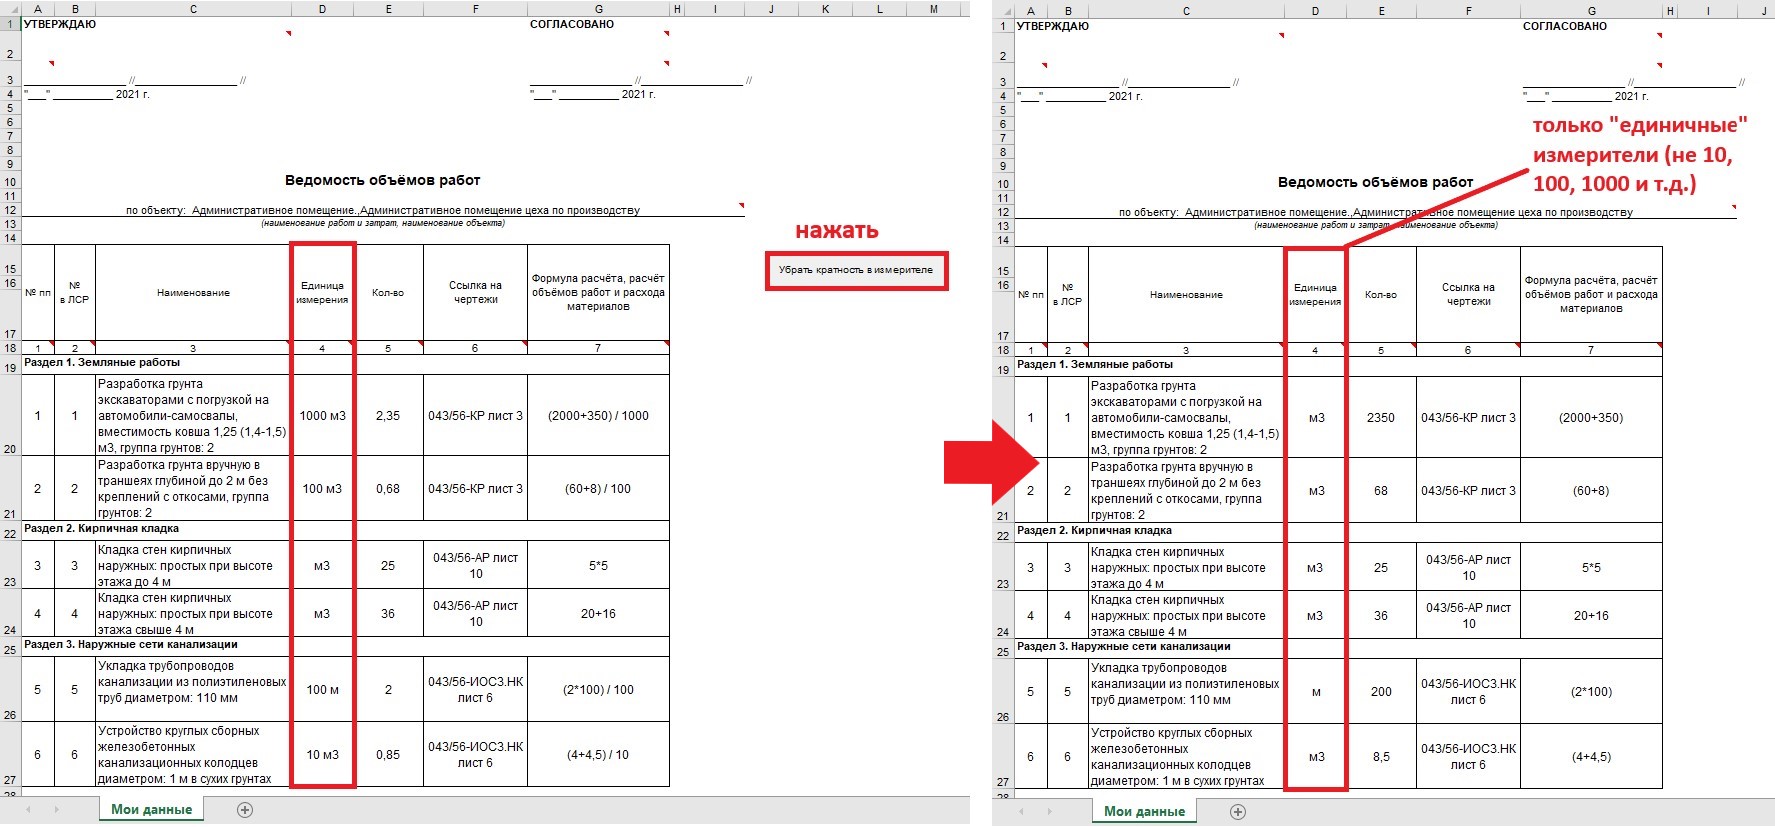Select 'СОГЛАСОВАНО' cell in right sheet

coord(1565,26)
